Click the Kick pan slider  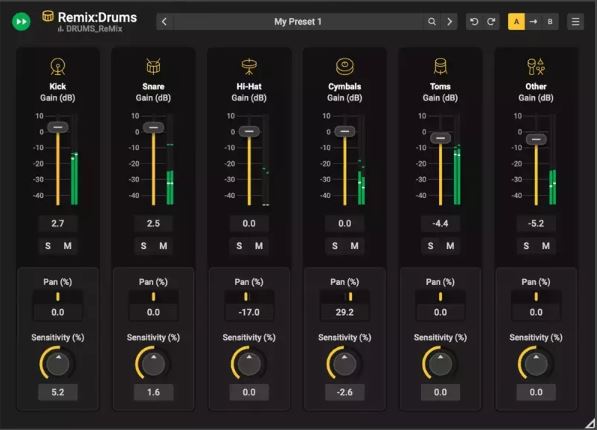[58, 297]
